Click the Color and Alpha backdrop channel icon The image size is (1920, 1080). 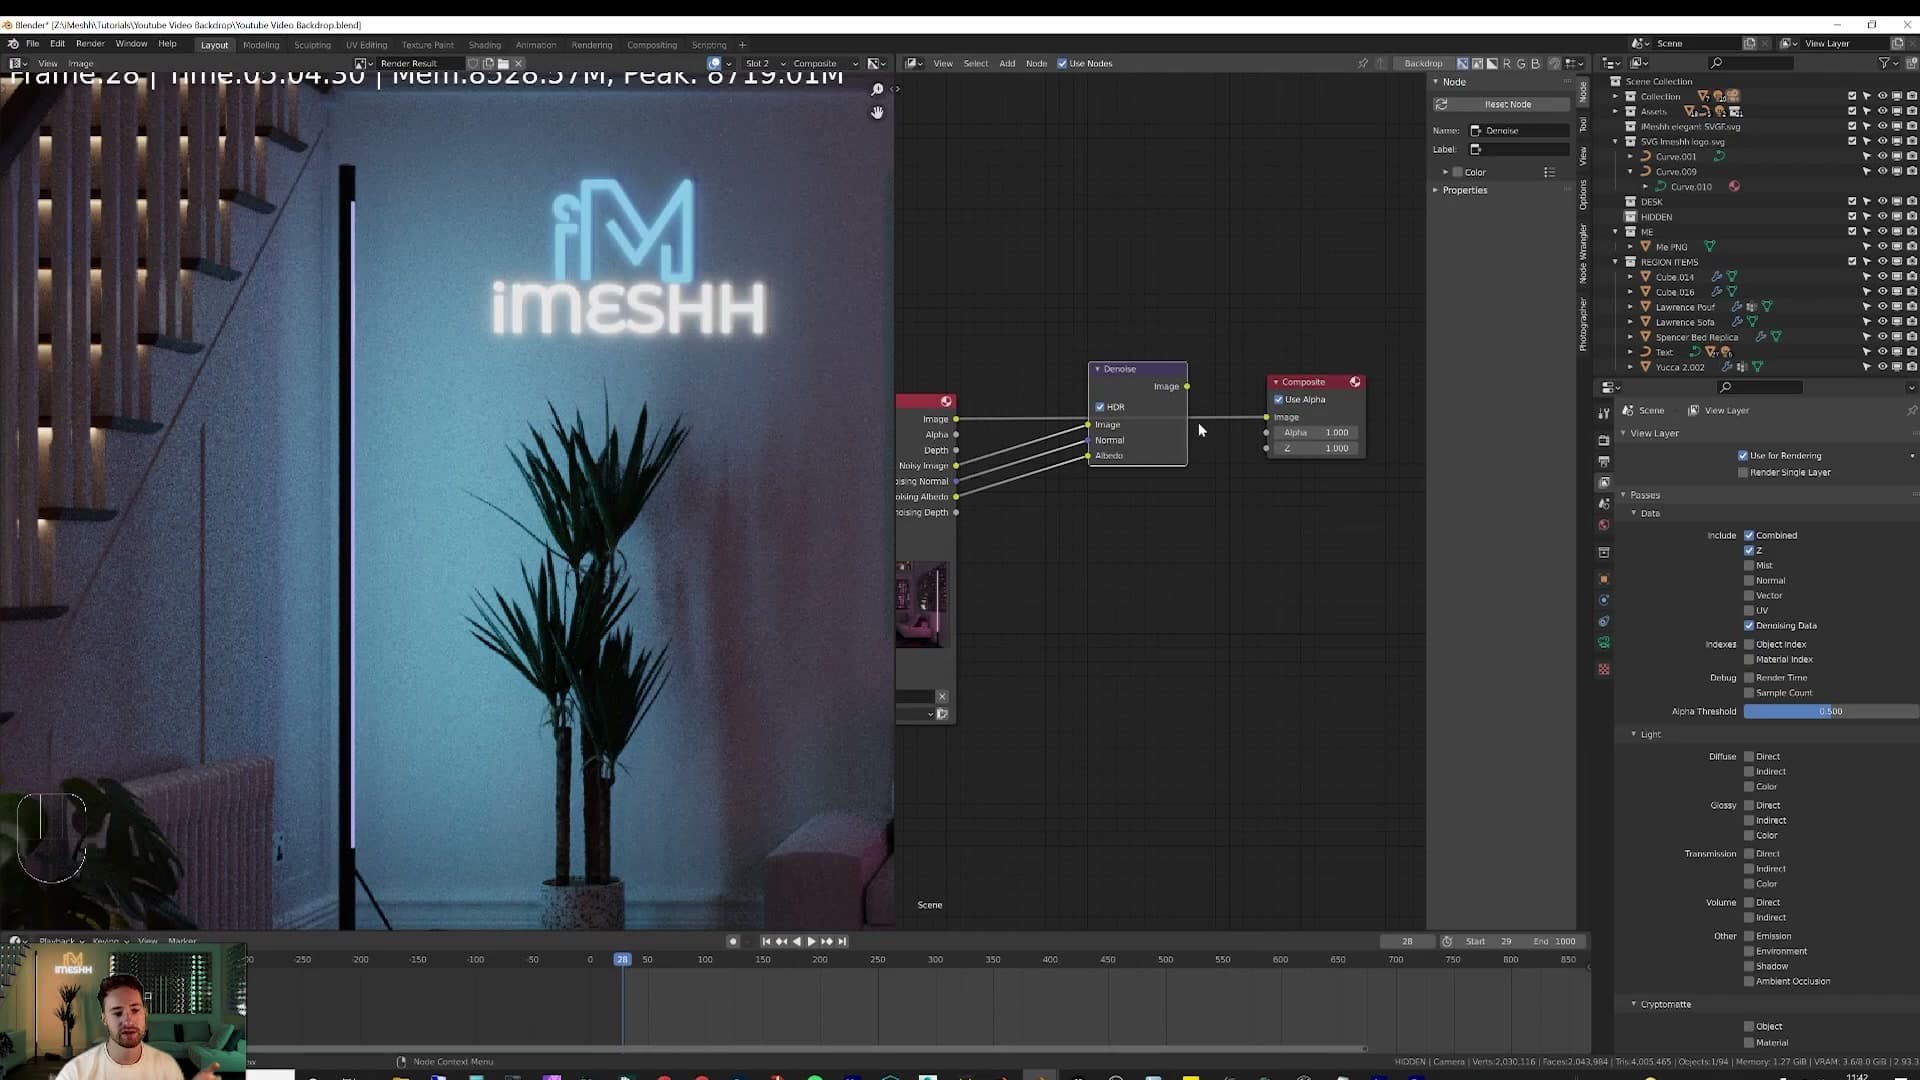[1463, 63]
